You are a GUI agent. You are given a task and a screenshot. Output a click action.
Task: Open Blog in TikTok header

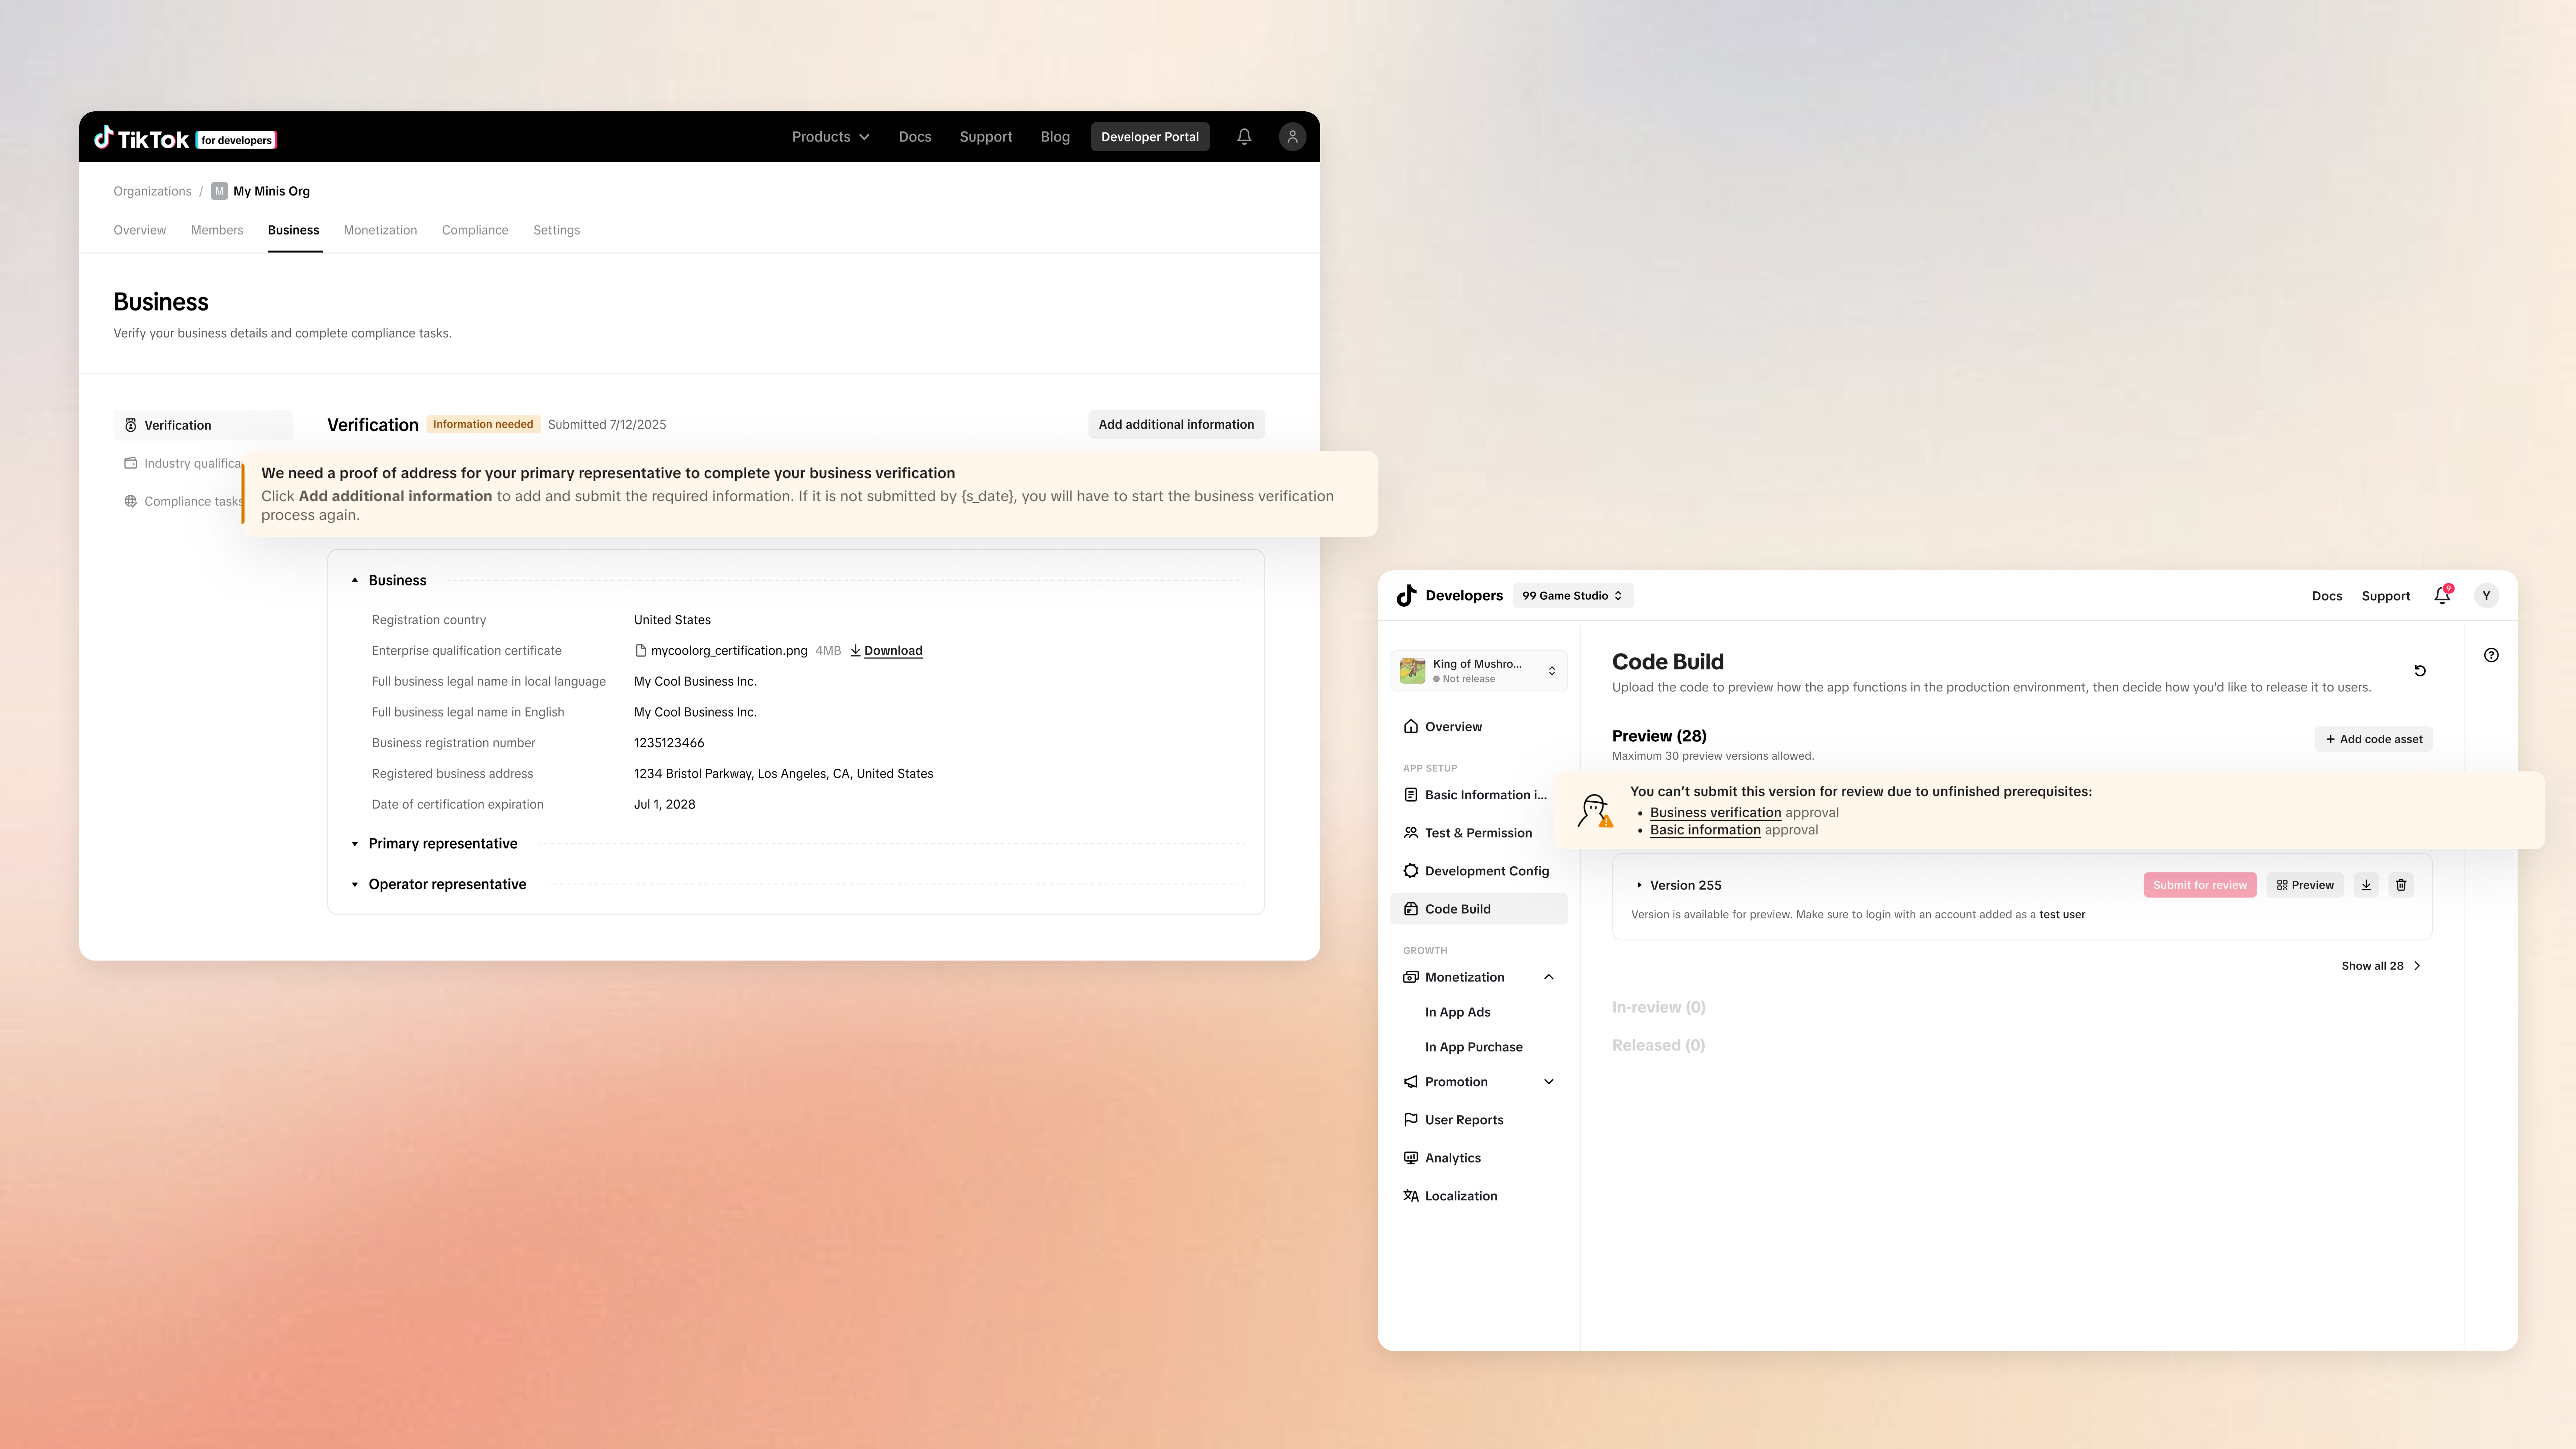pos(1055,137)
